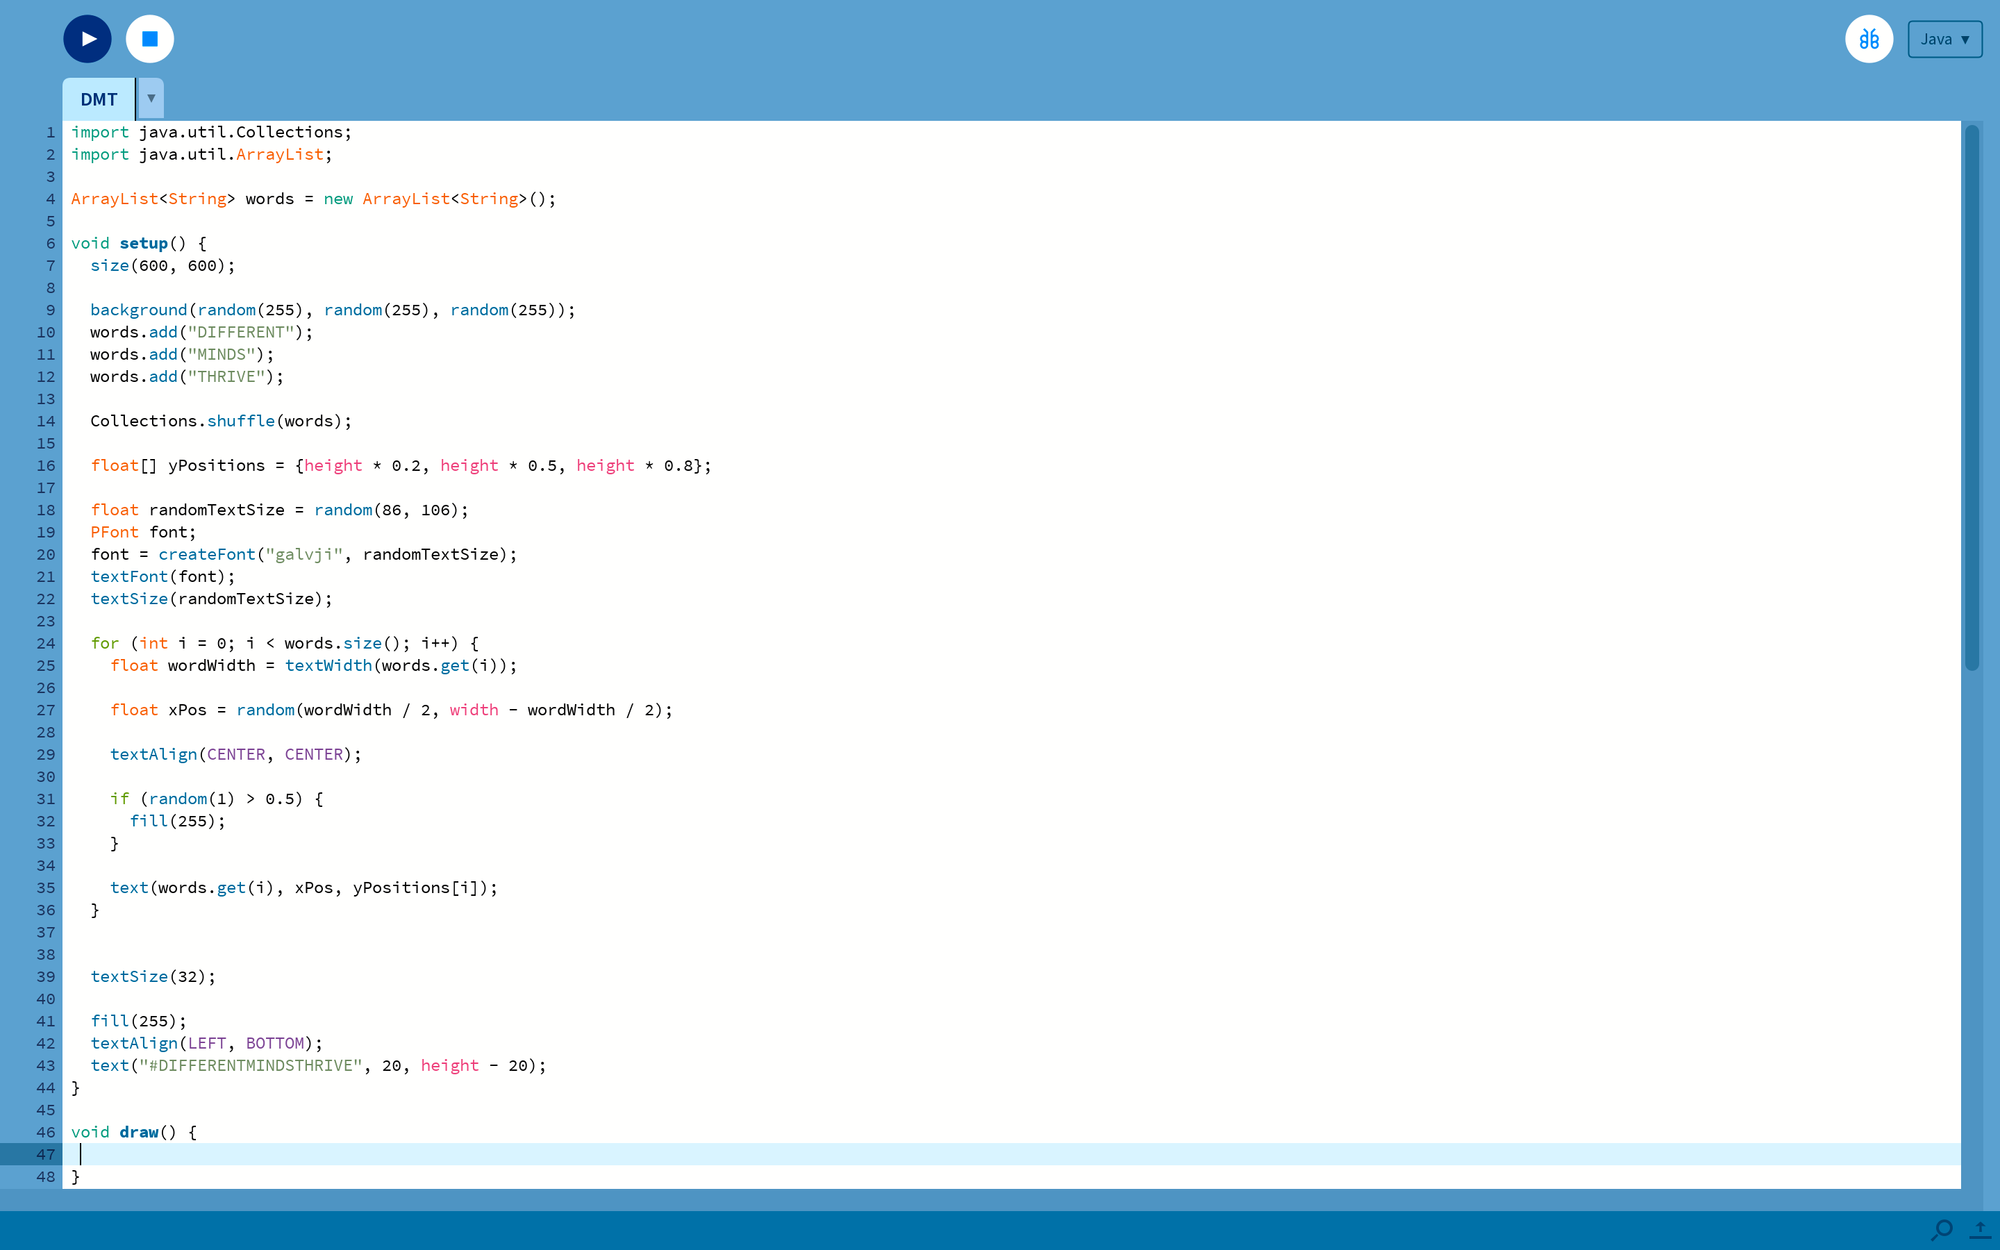Screen dimensions: 2000x1250
Task: Open the debugger butterfly icon
Action: click(x=1869, y=39)
